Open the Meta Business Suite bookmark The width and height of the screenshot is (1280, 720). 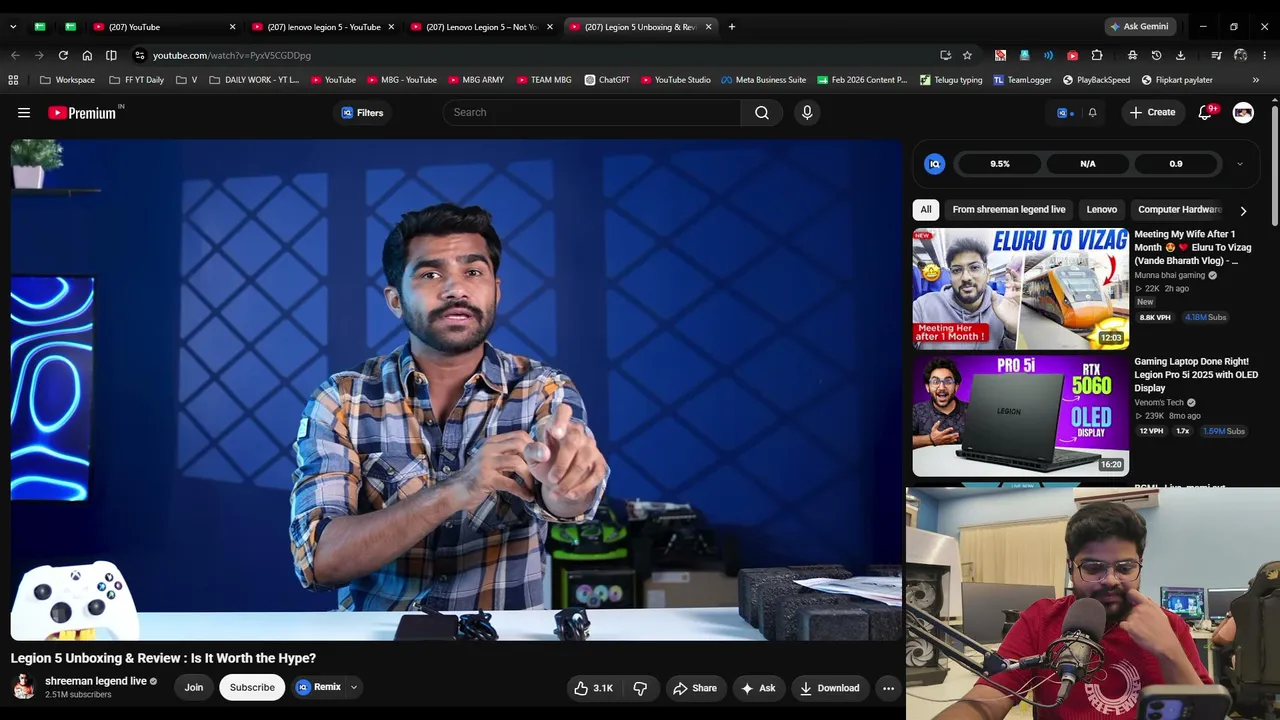pos(763,80)
